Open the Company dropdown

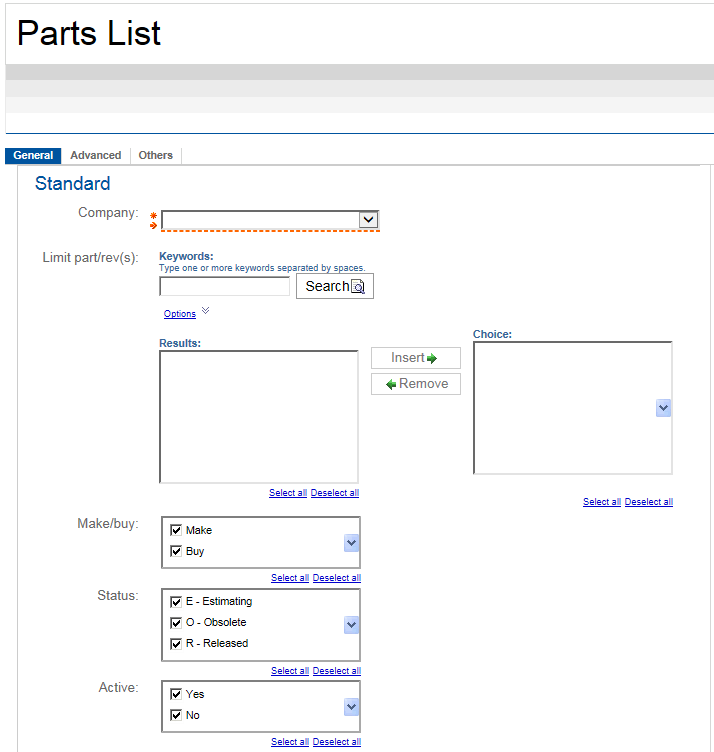(368, 220)
